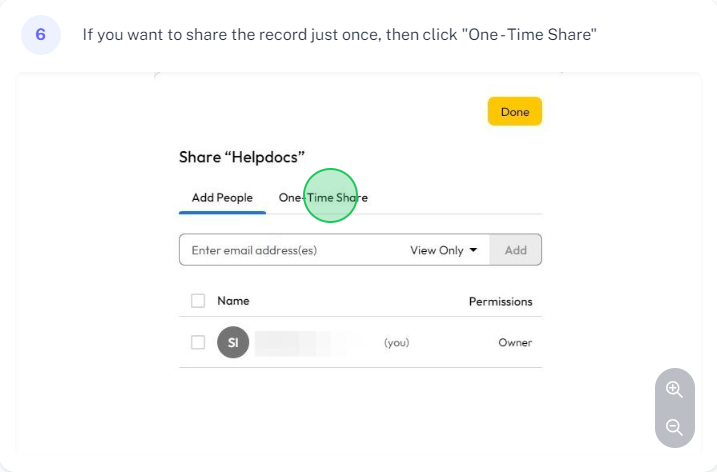Viewport: 717px width, 472px height.
Task: Click the step 6 instruction text
Action: pyautogui.click(x=339, y=35)
